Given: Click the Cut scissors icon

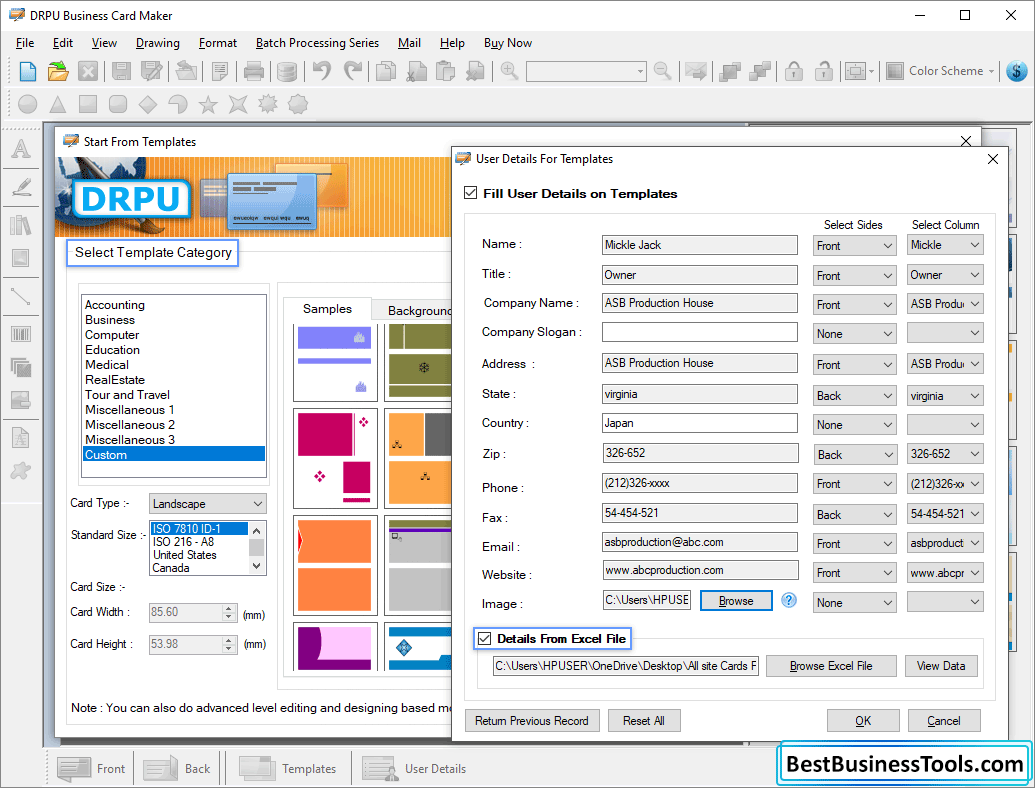Looking at the screenshot, I should click(417, 71).
